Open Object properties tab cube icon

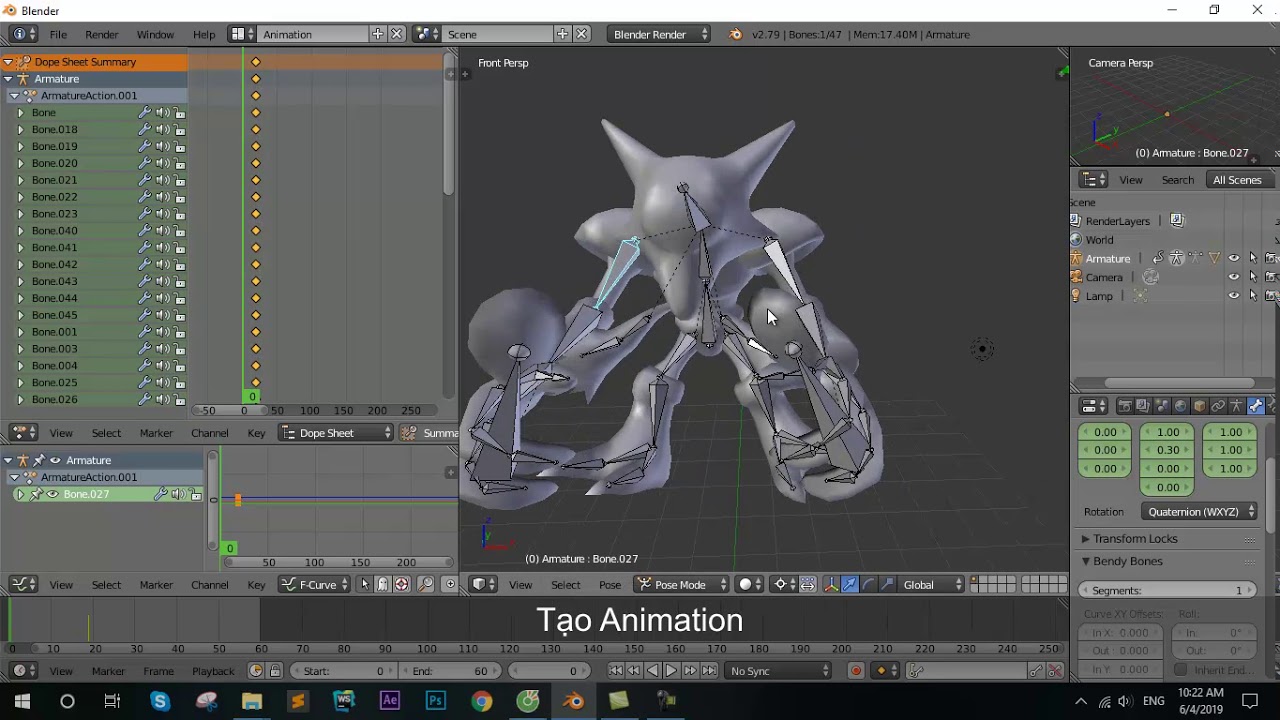point(1199,406)
